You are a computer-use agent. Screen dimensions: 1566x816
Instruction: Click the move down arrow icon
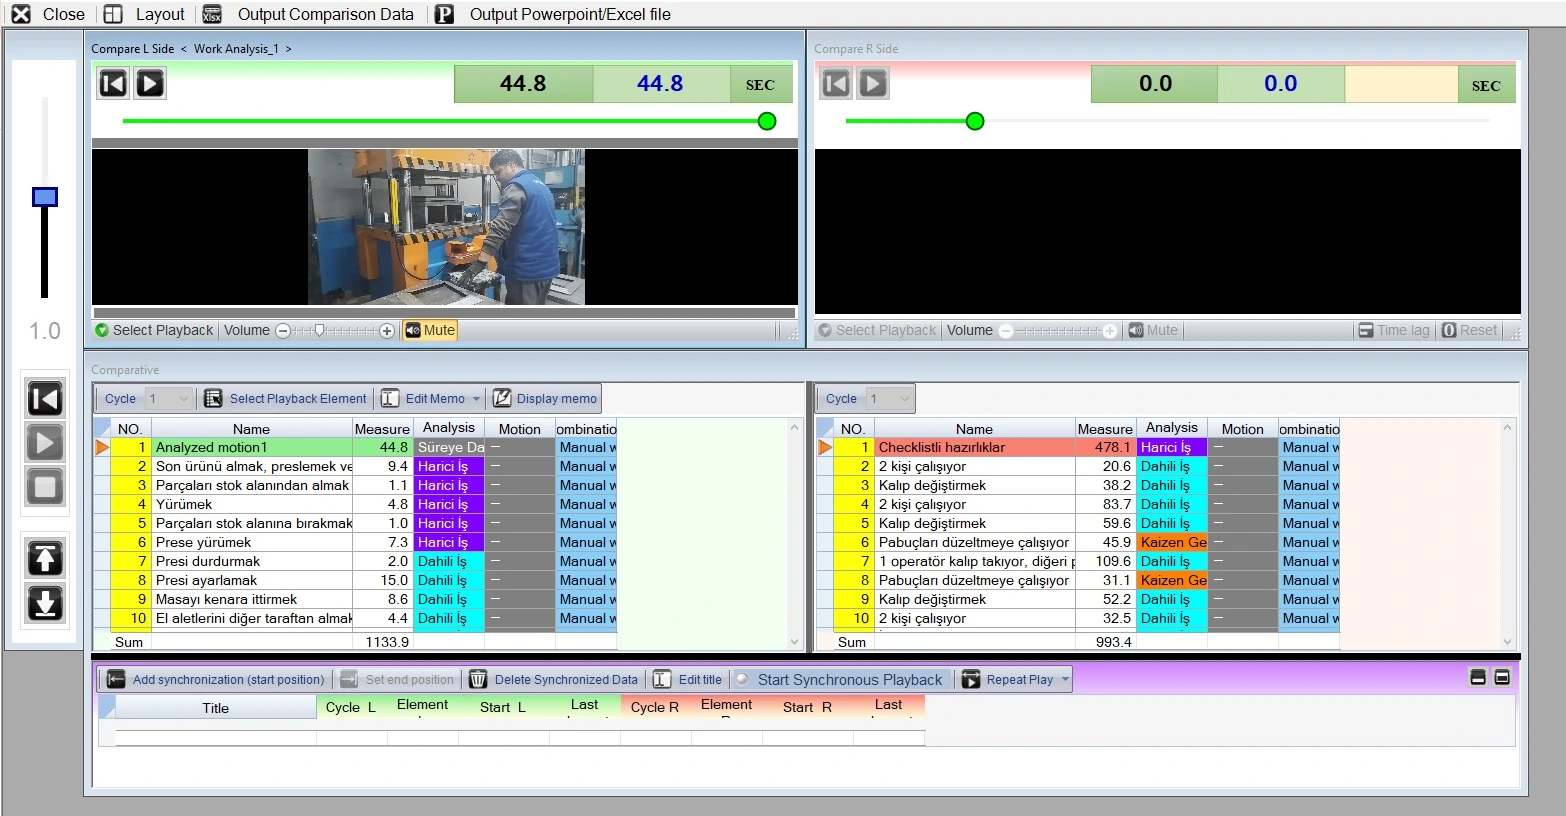45,604
